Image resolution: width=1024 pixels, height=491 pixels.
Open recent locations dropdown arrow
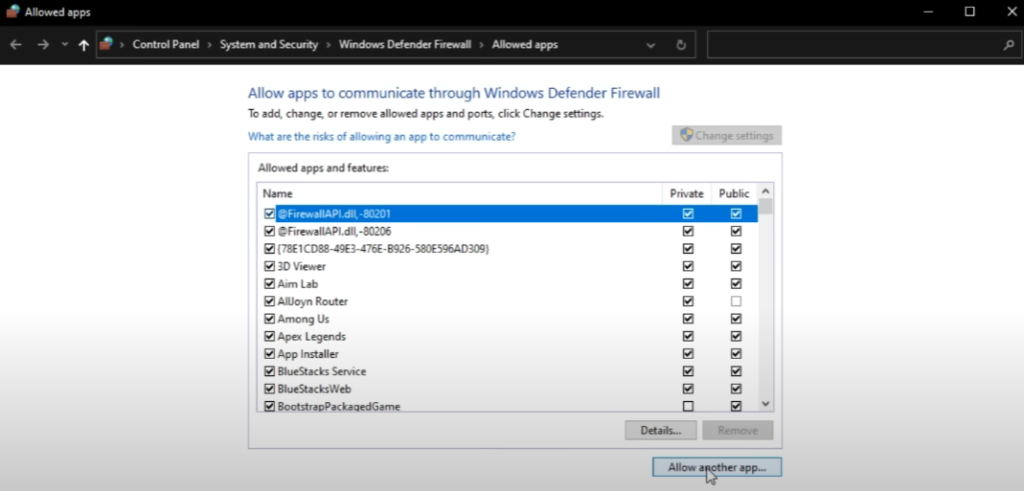pos(64,44)
